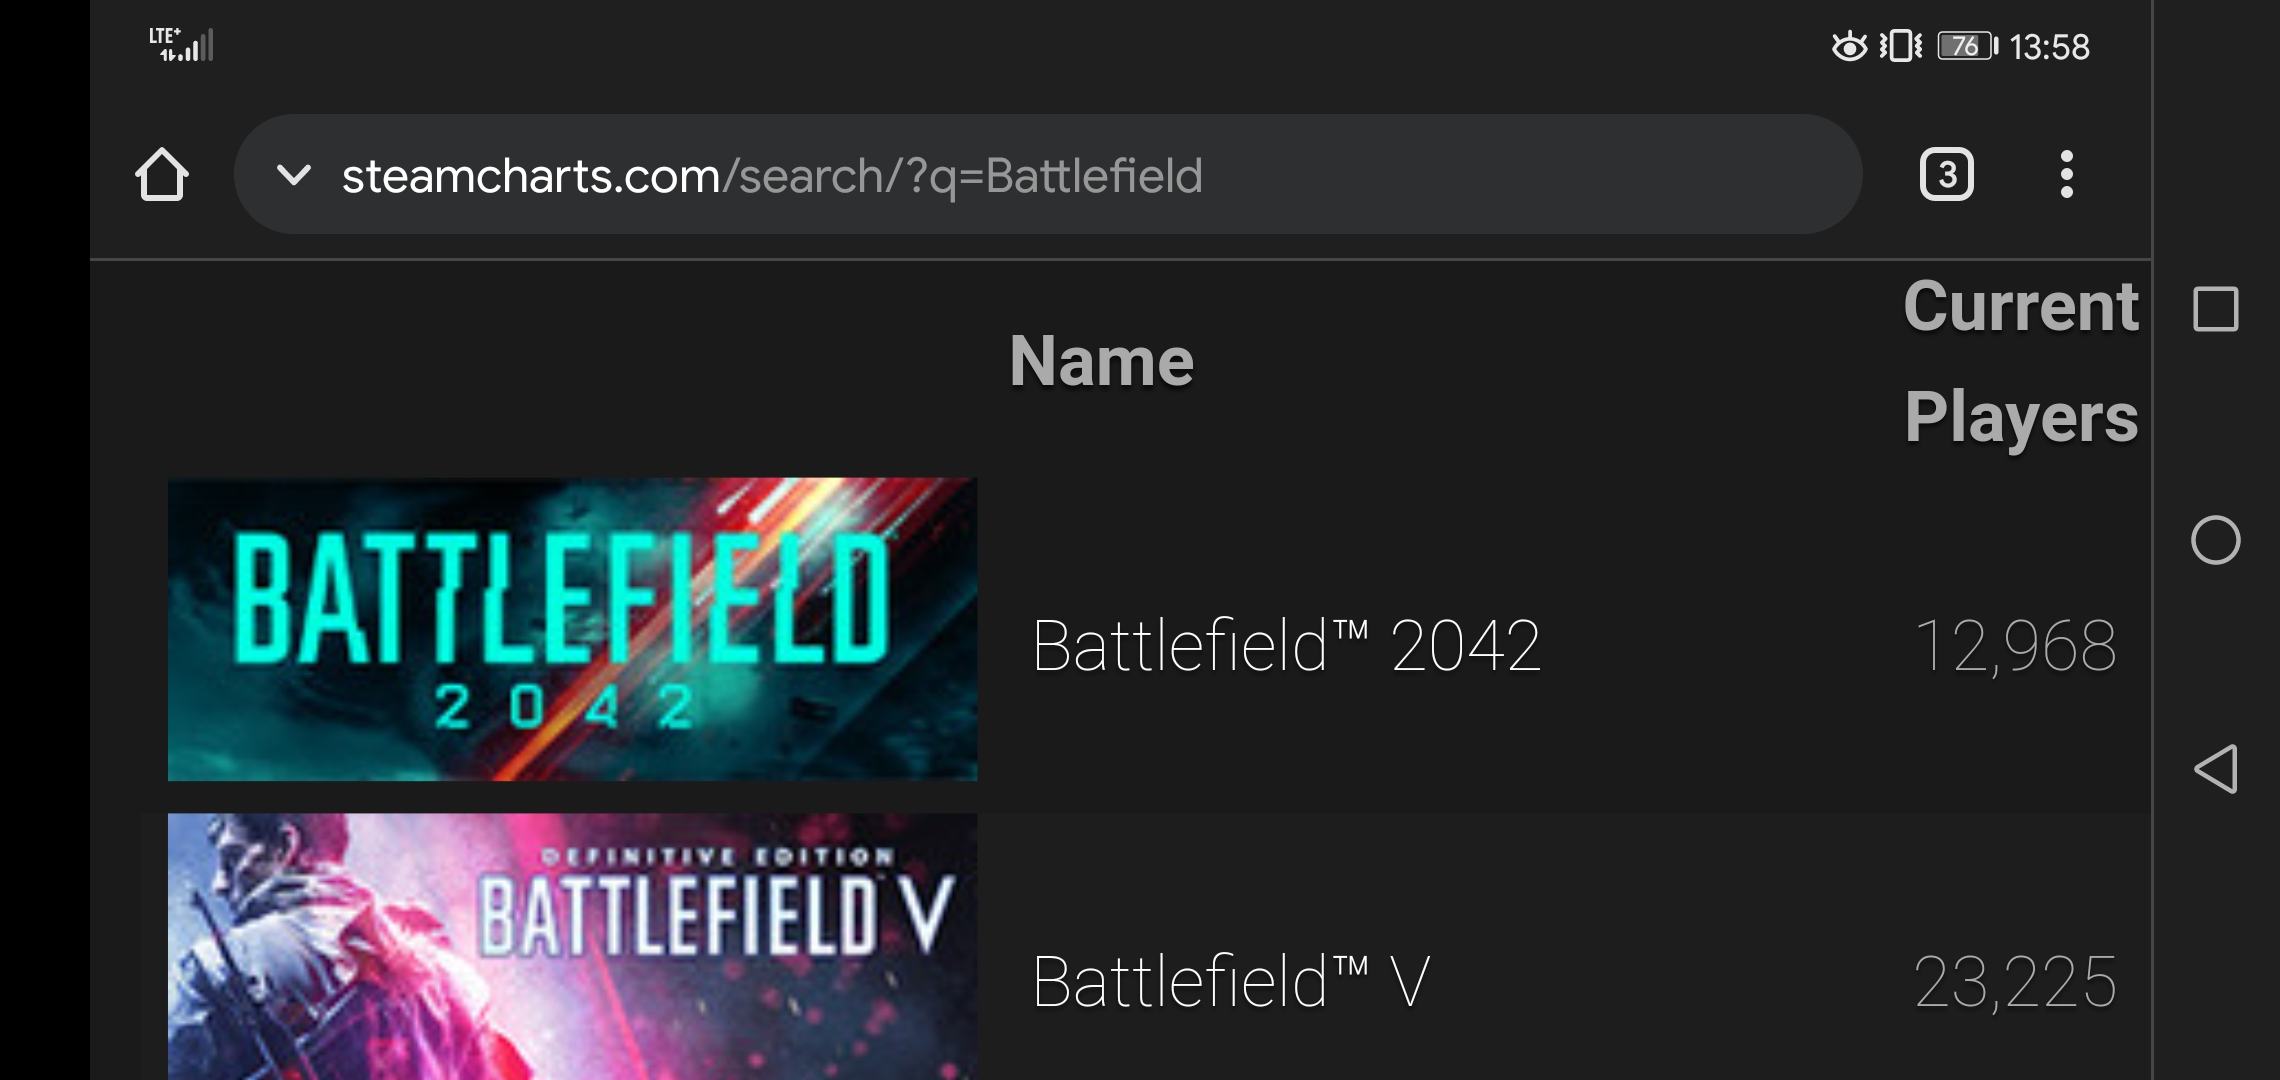
Task: Tap the browser home icon
Action: tap(162, 175)
